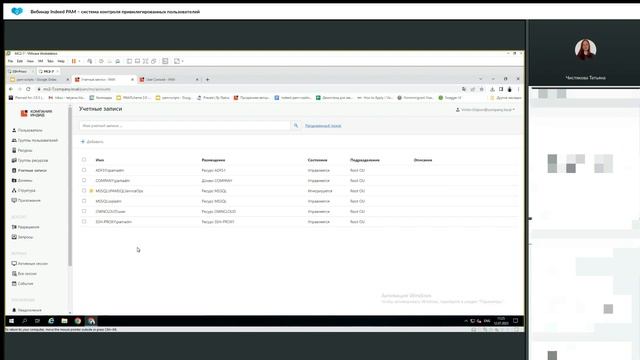
Task: Open Chrome from the taskbar
Action: coord(78,321)
